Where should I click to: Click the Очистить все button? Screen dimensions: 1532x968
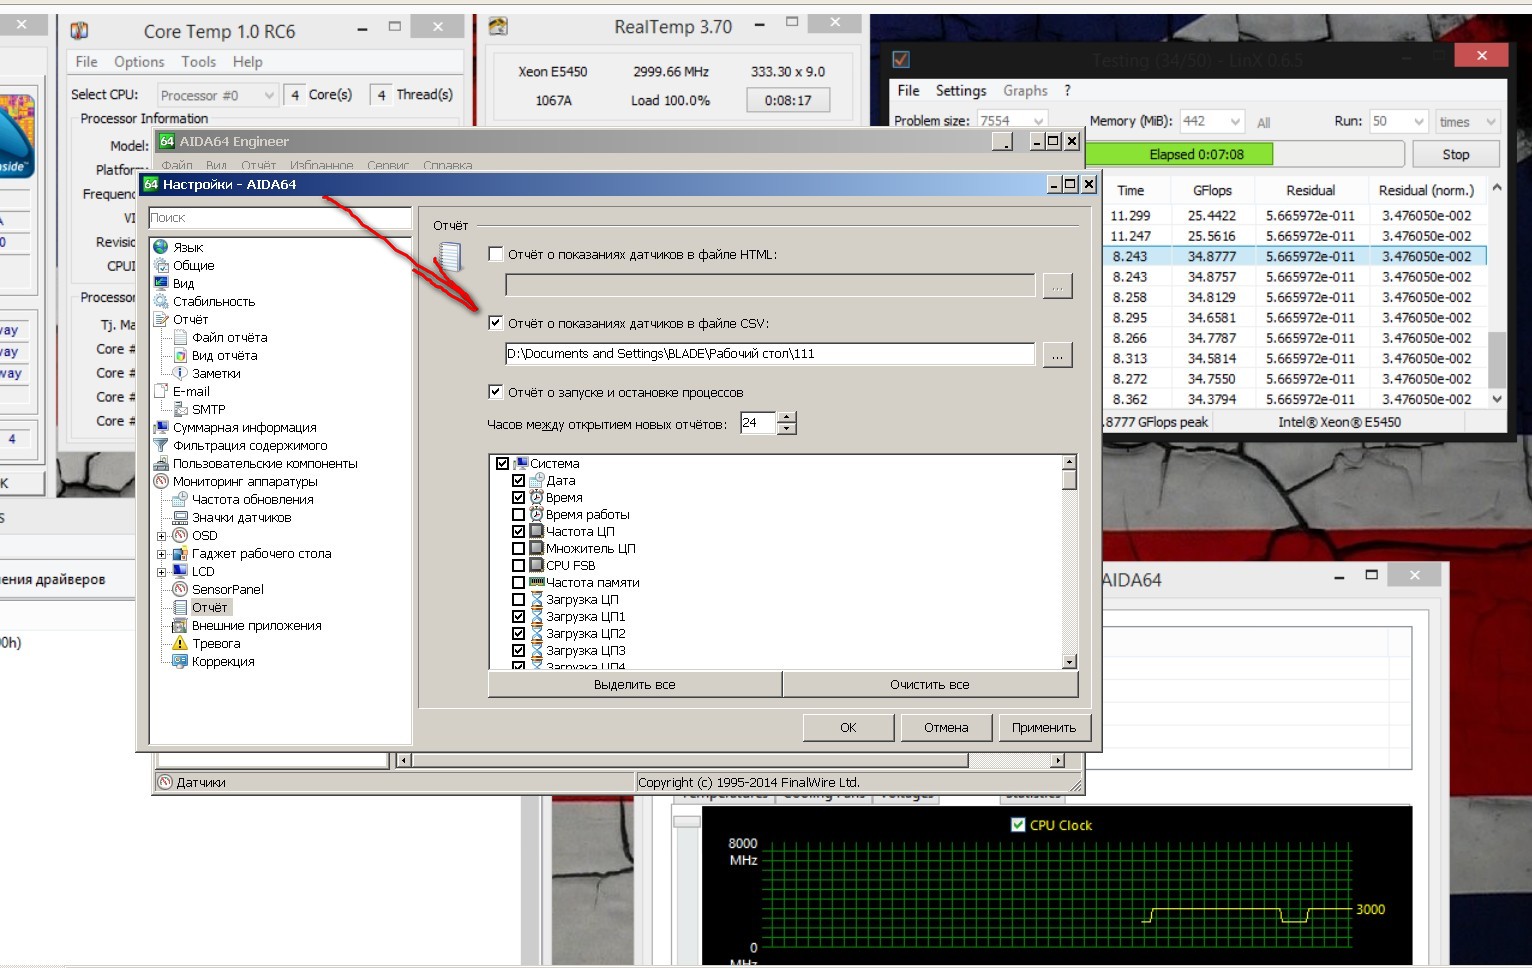click(930, 684)
